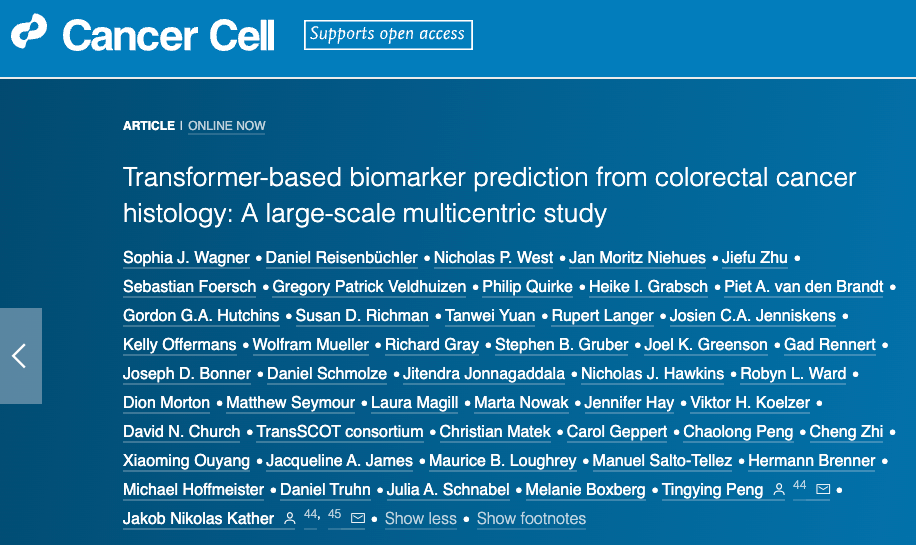Click the ONLINE NOW label
The width and height of the screenshot is (916, 545).
point(227,126)
